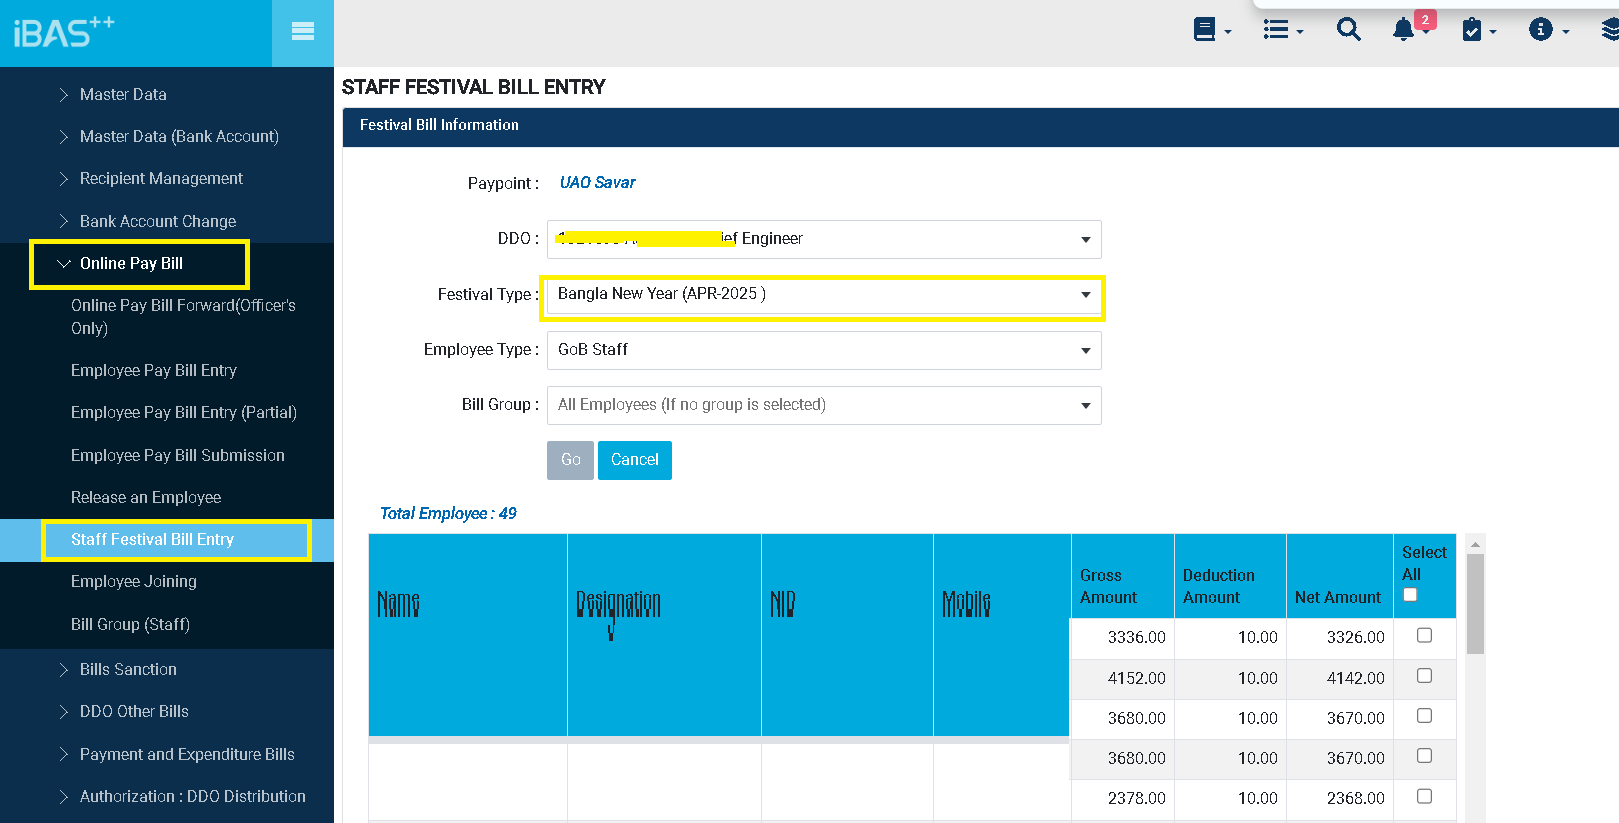This screenshot has width=1619, height=823.
Task: Expand the Master Data menu
Action: 123,95
